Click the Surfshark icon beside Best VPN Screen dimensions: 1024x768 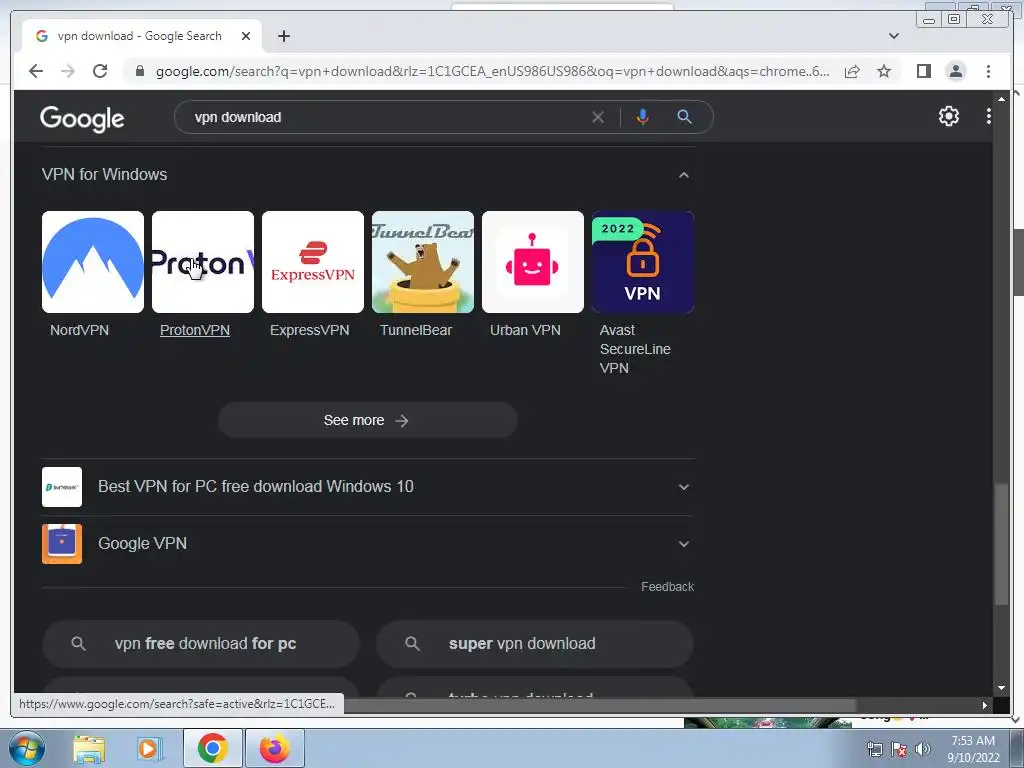(62, 487)
